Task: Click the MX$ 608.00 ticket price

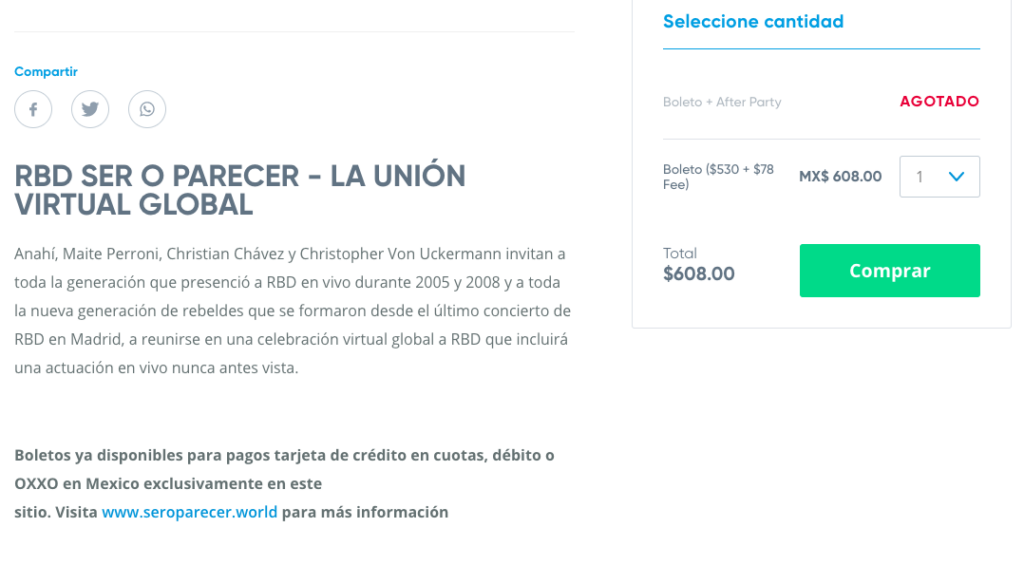Action: click(840, 177)
